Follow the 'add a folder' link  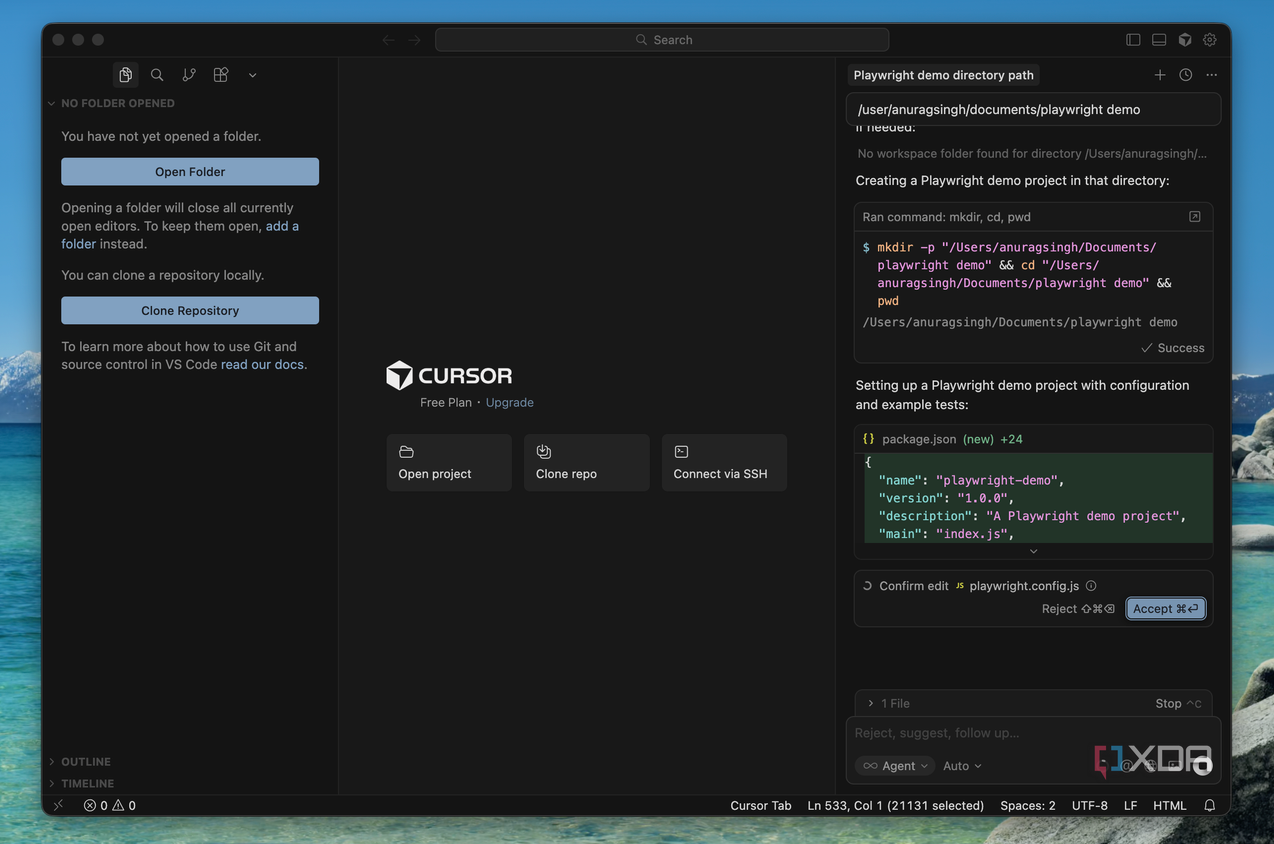pos(180,235)
